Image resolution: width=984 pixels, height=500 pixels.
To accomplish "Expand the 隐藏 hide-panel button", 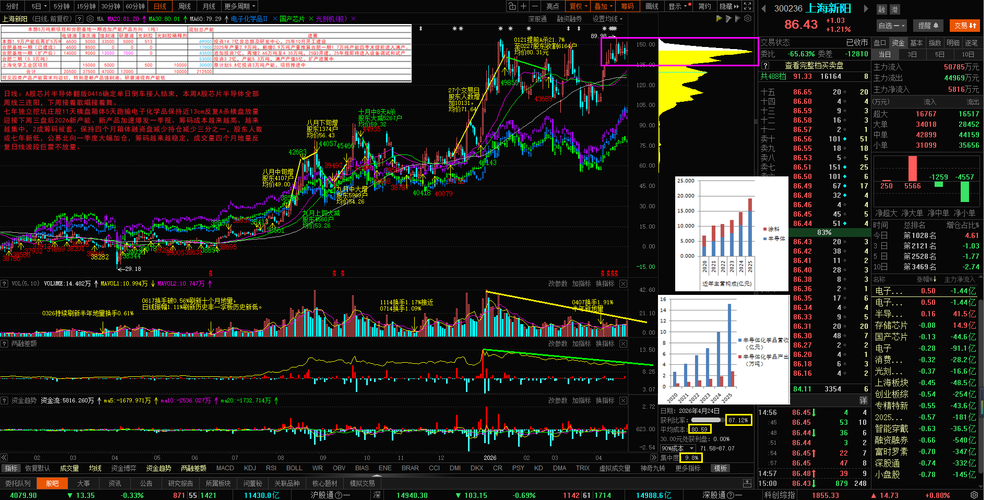I will click(728, 6).
